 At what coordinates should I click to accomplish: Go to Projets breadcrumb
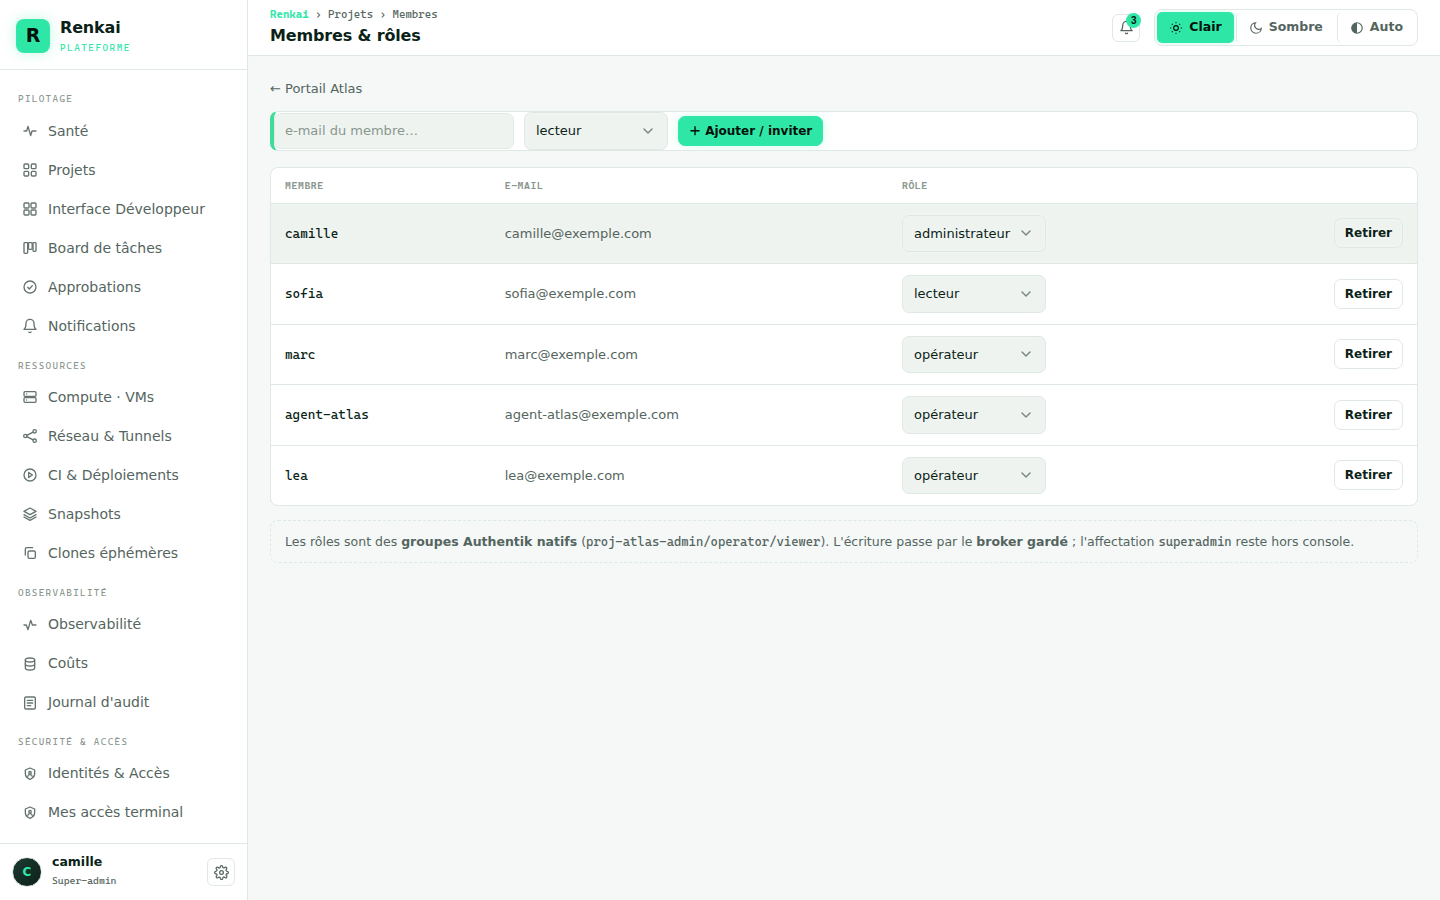pos(350,15)
